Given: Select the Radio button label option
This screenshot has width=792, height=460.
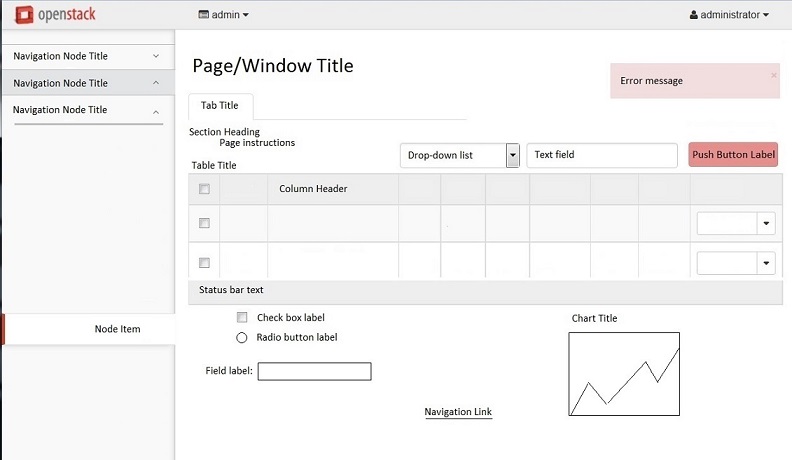Looking at the screenshot, I should click(x=242, y=337).
